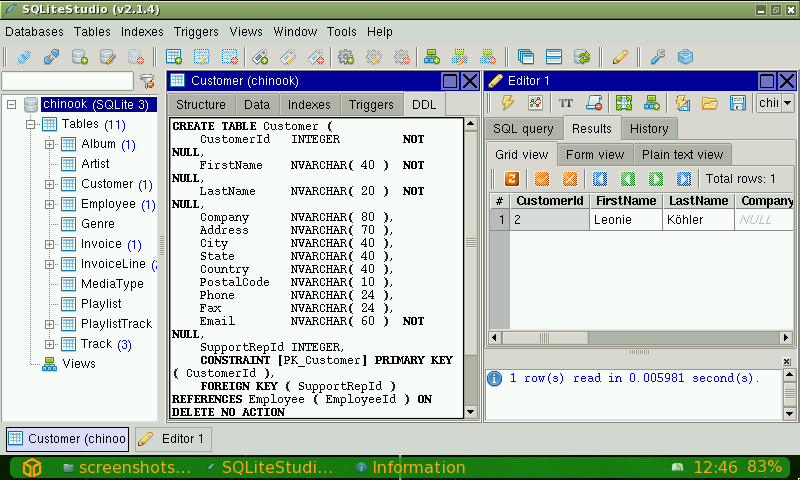
Task: Open the Databases menu
Action: [34, 32]
